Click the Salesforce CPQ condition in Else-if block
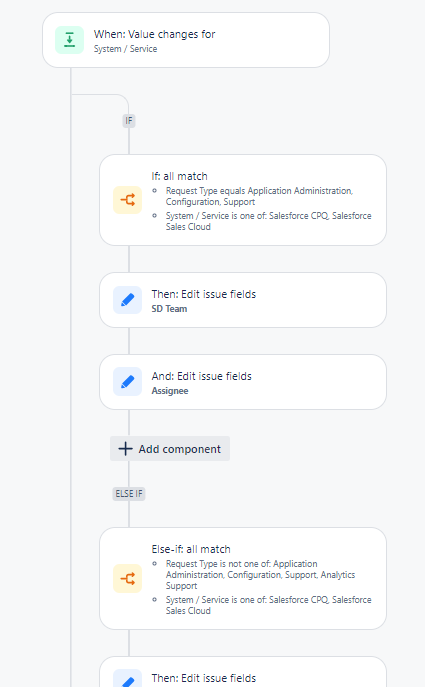 [x=268, y=605]
